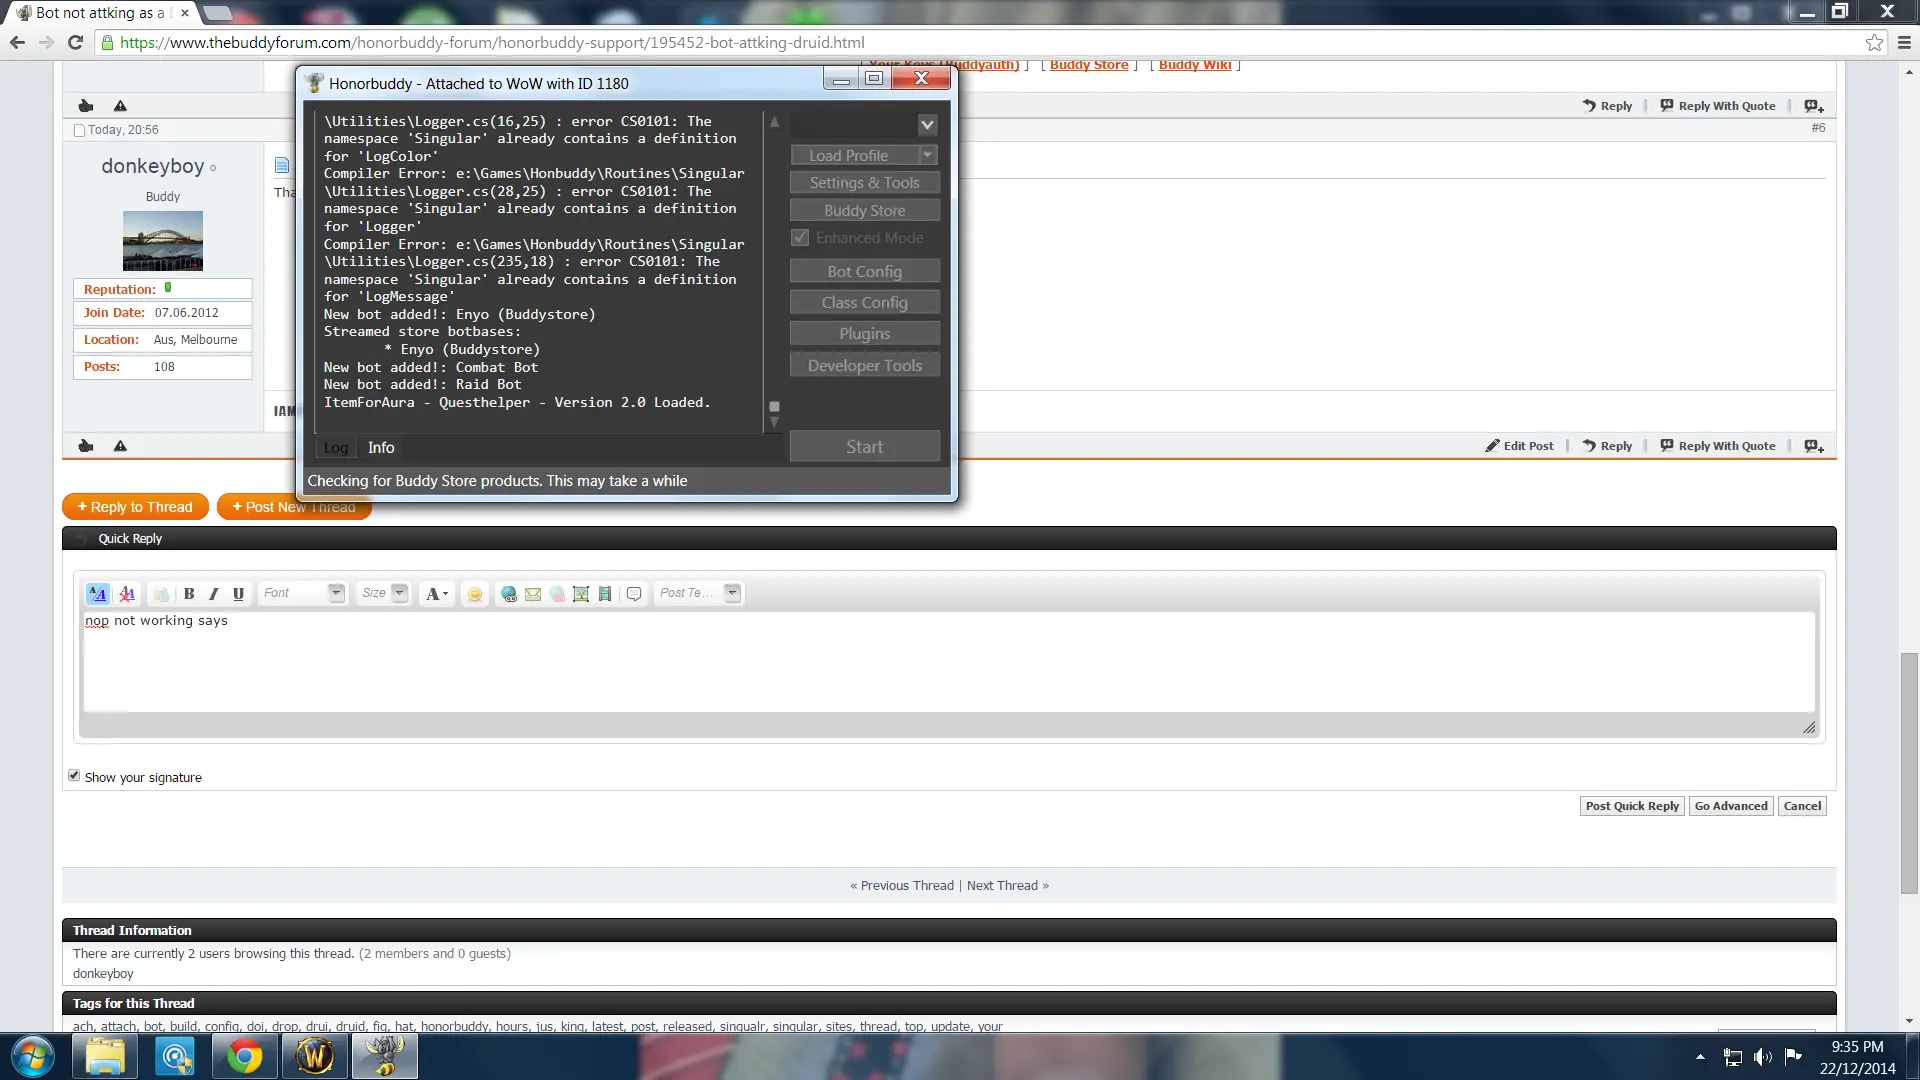Viewport: 1920px width, 1080px height.
Task: Go back in browser history
Action: pos(17,42)
